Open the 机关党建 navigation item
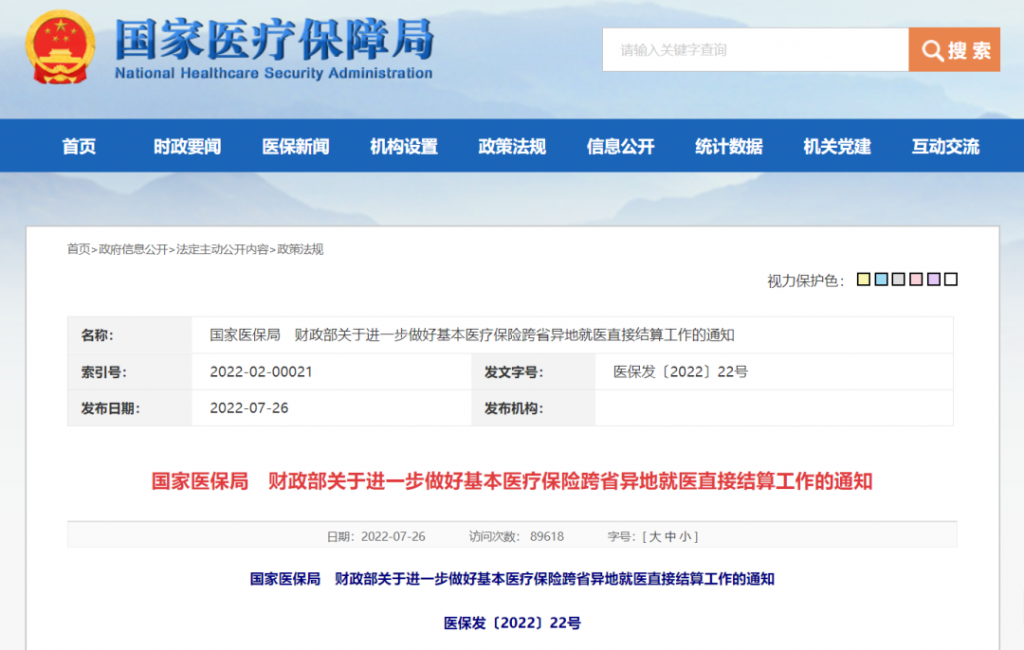The height and width of the screenshot is (650, 1024). pos(837,146)
